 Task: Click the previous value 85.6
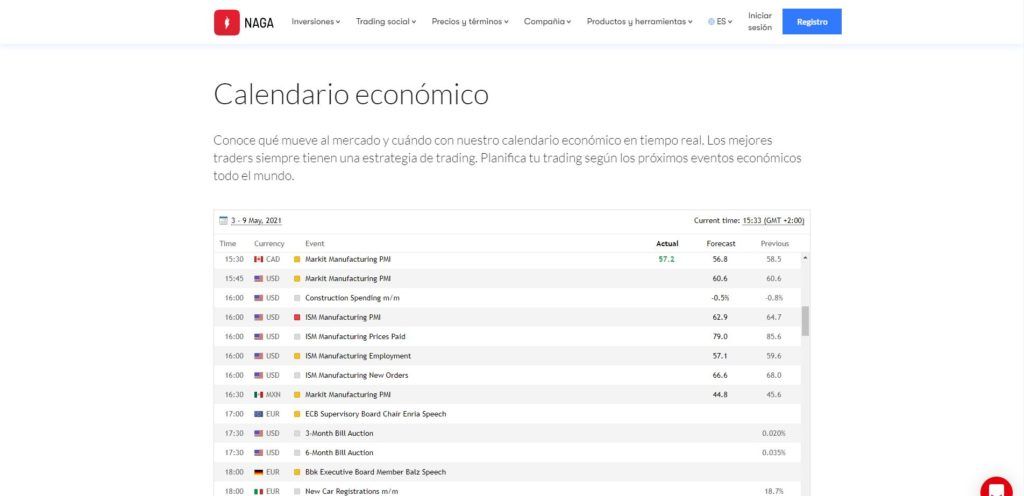click(774, 337)
